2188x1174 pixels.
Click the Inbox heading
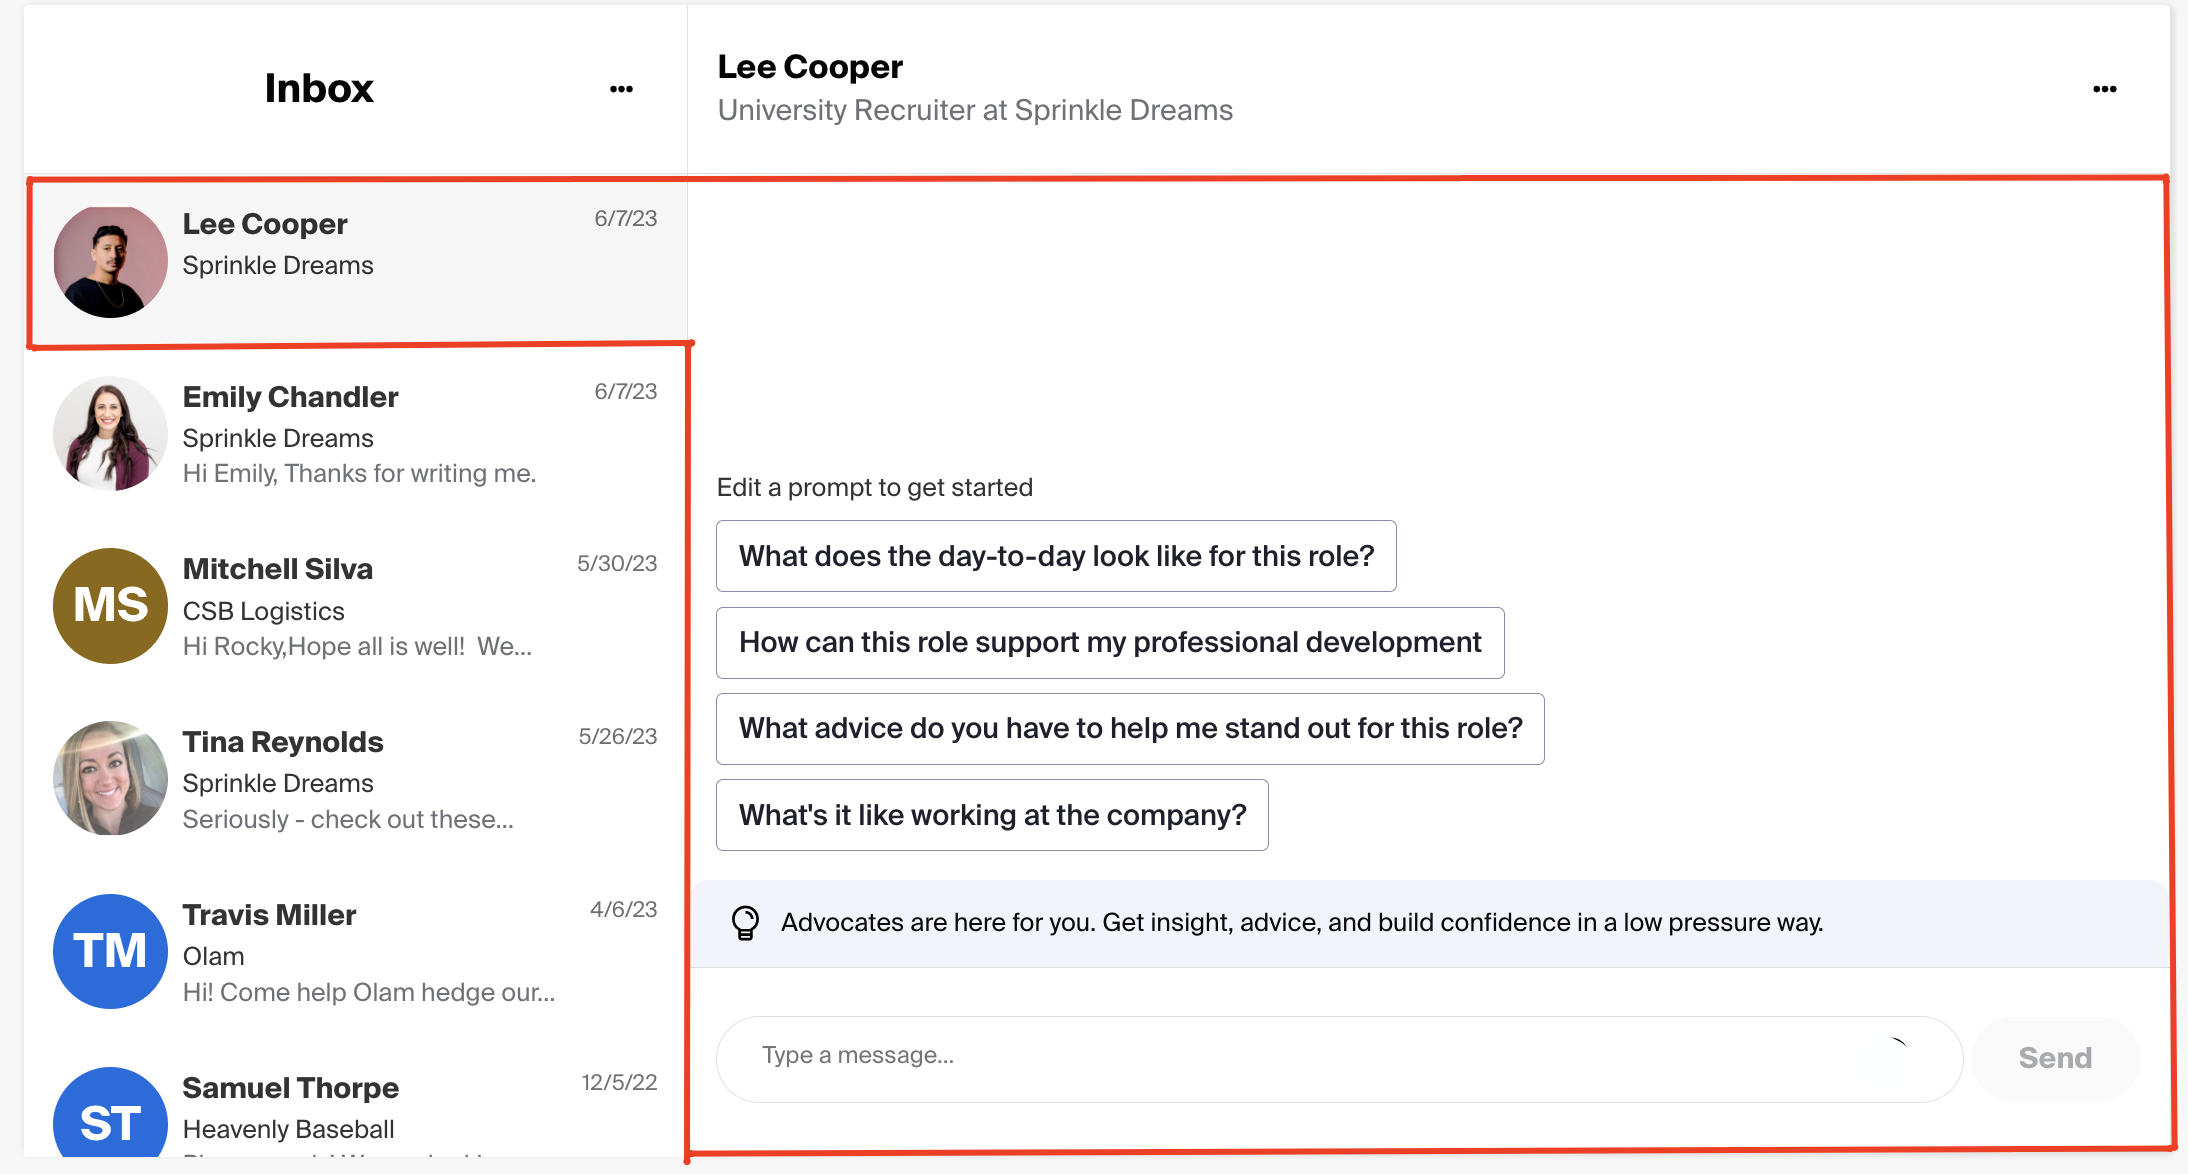318,88
